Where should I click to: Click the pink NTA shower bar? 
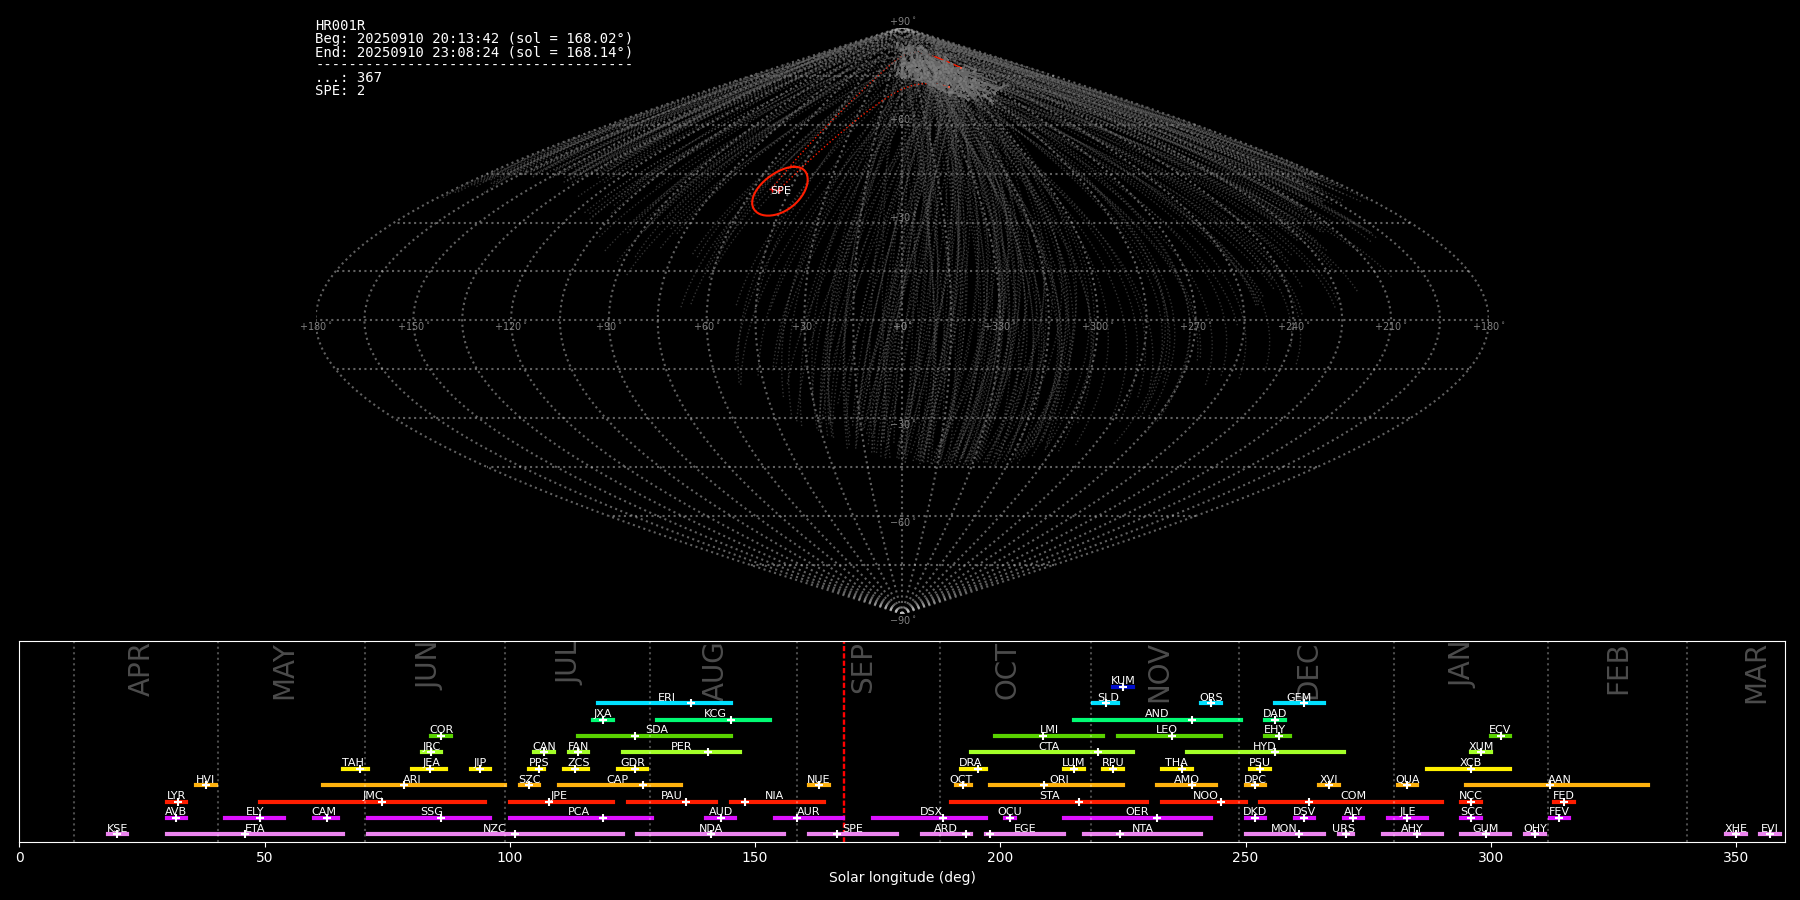point(1142,834)
